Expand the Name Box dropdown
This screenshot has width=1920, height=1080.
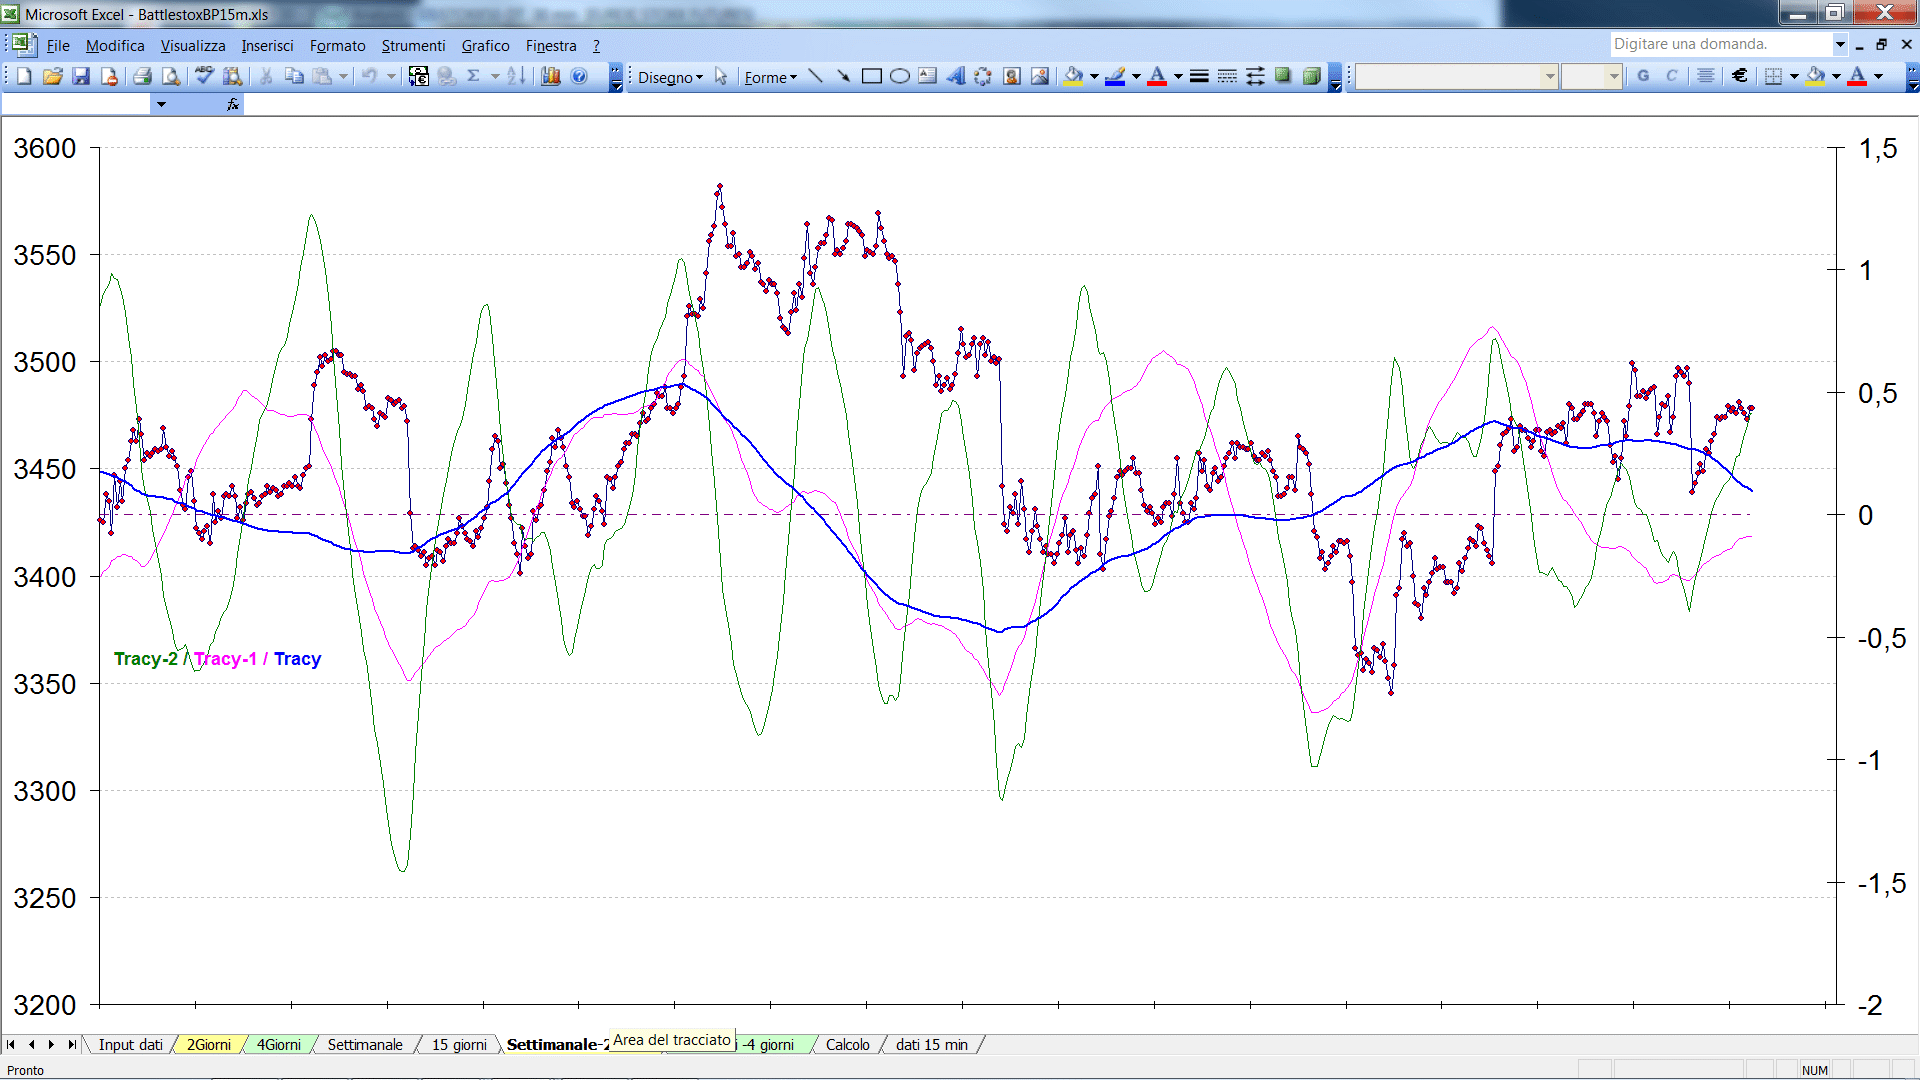(161, 104)
